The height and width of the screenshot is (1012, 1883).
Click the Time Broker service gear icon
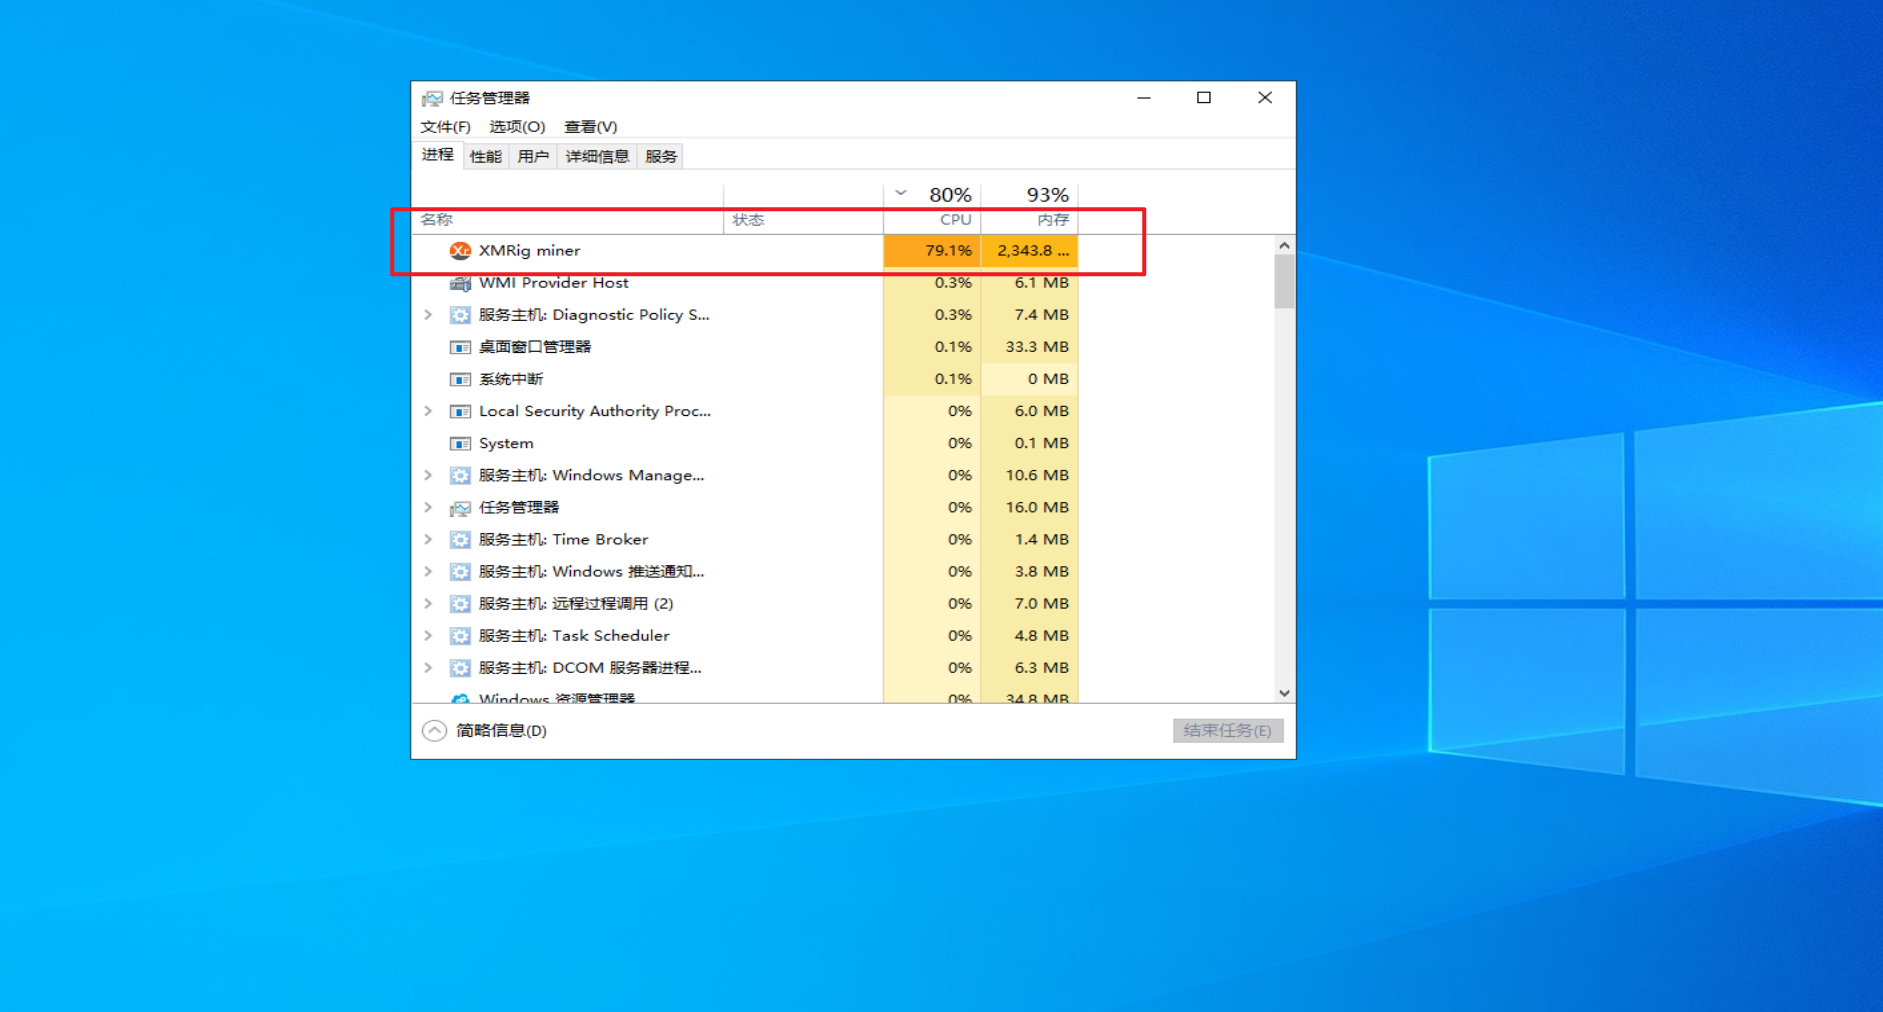click(x=460, y=540)
